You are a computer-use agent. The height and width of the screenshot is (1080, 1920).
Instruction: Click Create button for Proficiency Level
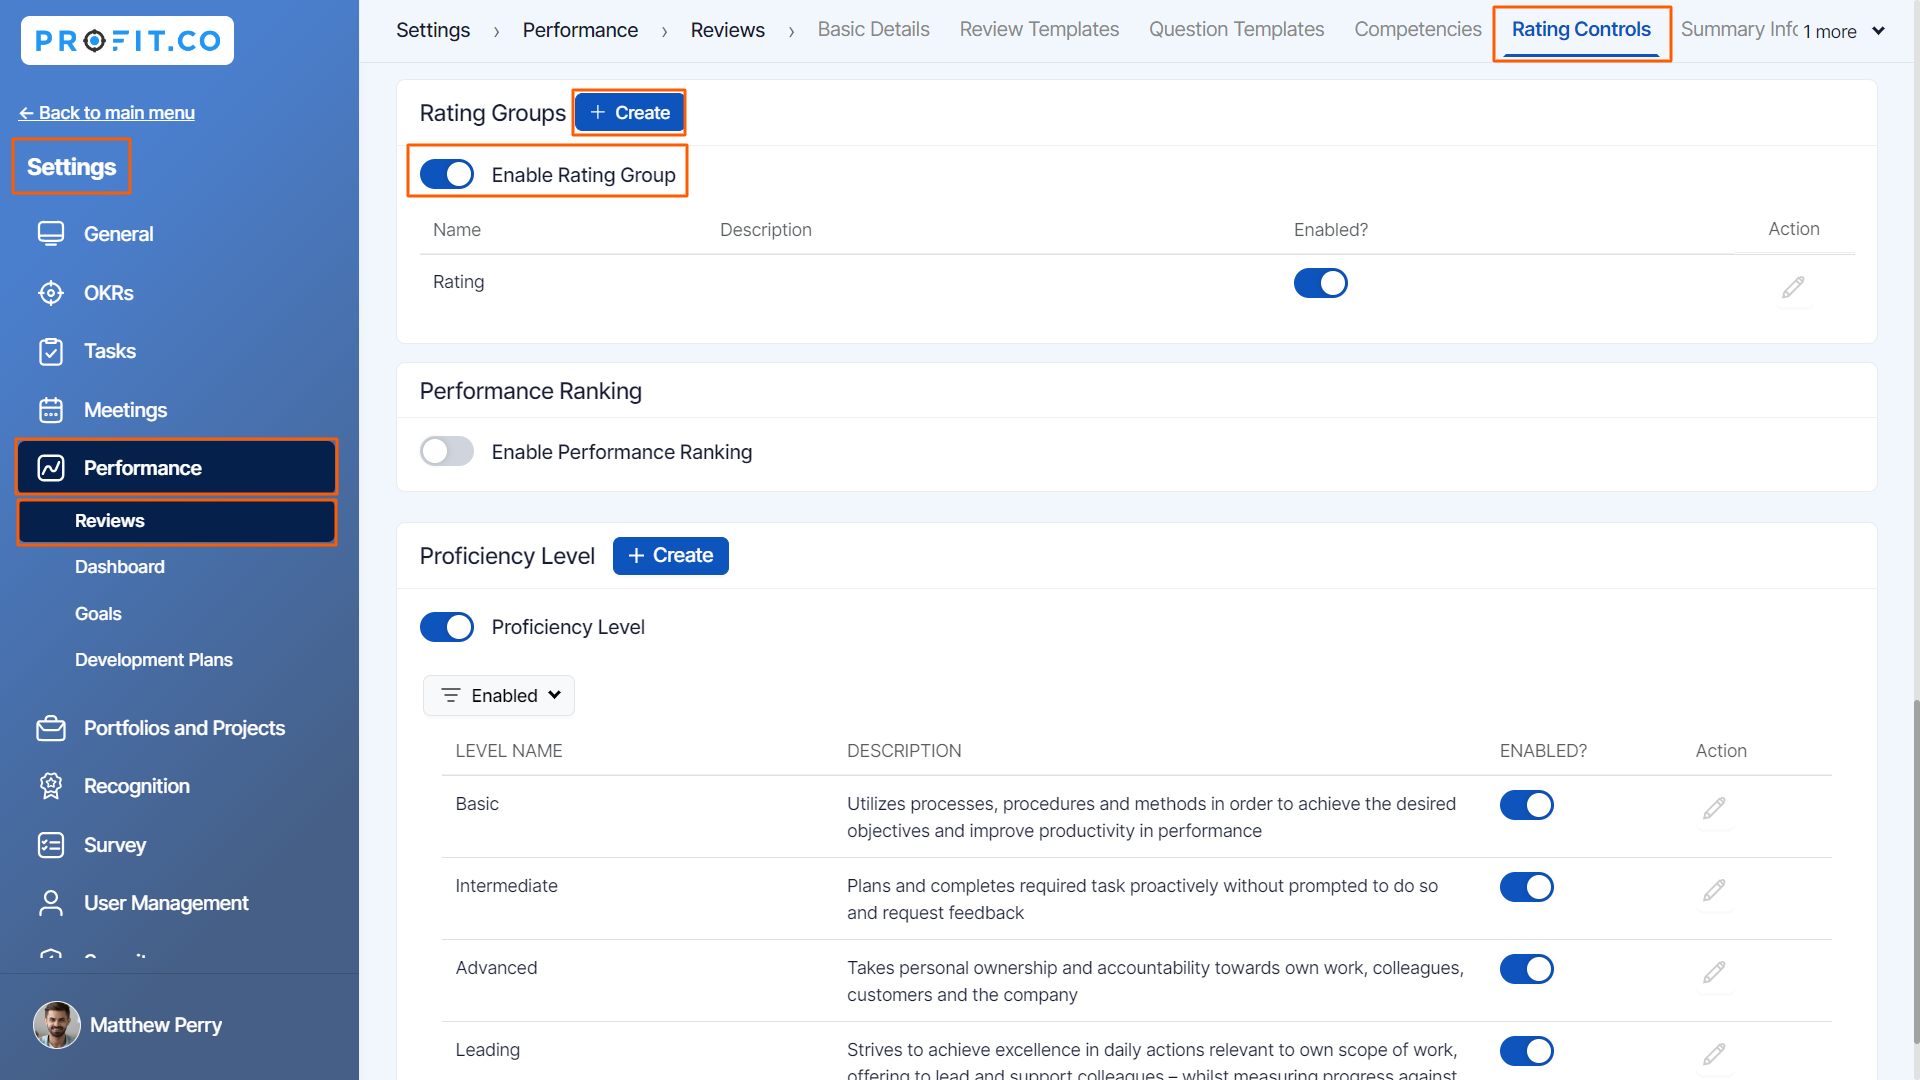[x=670, y=556]
